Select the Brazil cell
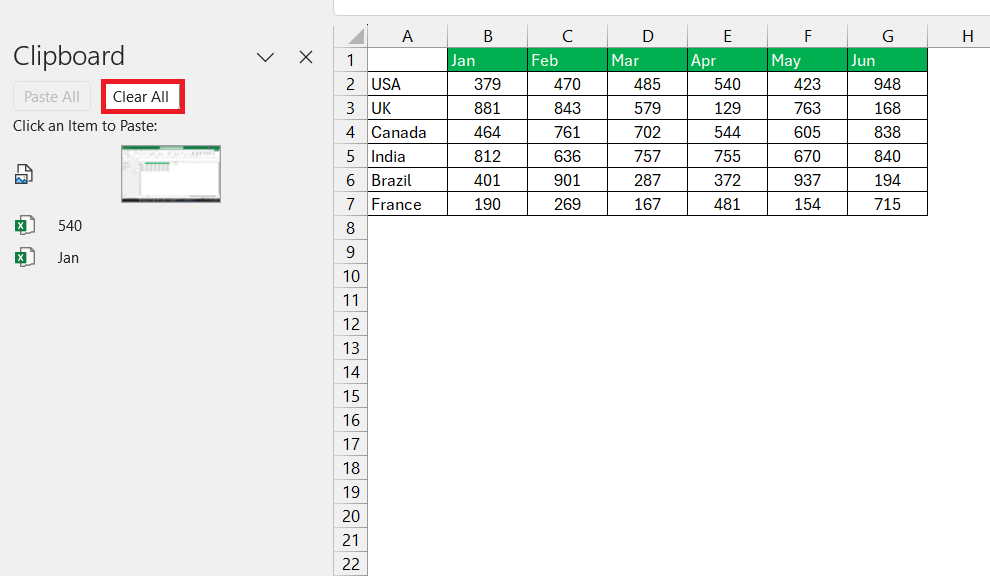This screenshot has width=990, height=576. [x=407, y=180]
